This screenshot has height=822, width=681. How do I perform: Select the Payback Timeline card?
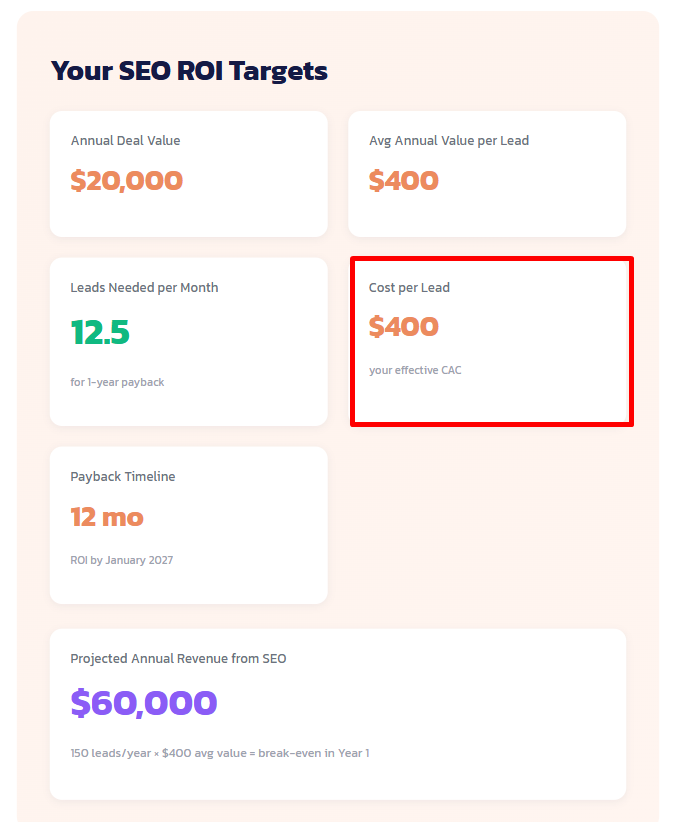(188, 524)
